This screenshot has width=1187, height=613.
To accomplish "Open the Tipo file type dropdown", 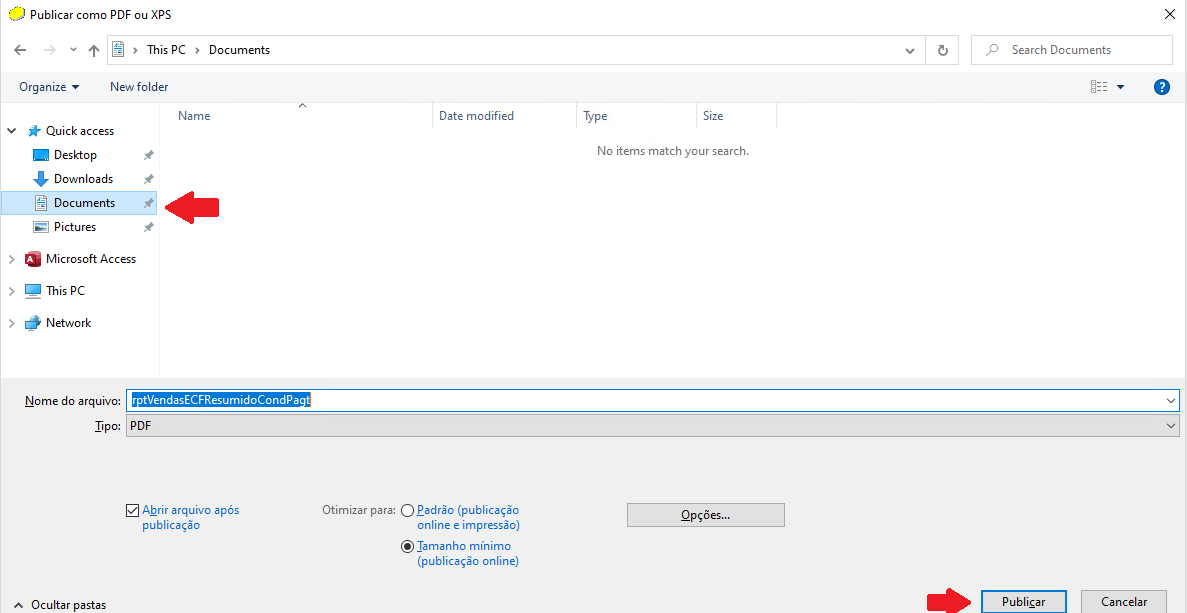I will [652, 426].
